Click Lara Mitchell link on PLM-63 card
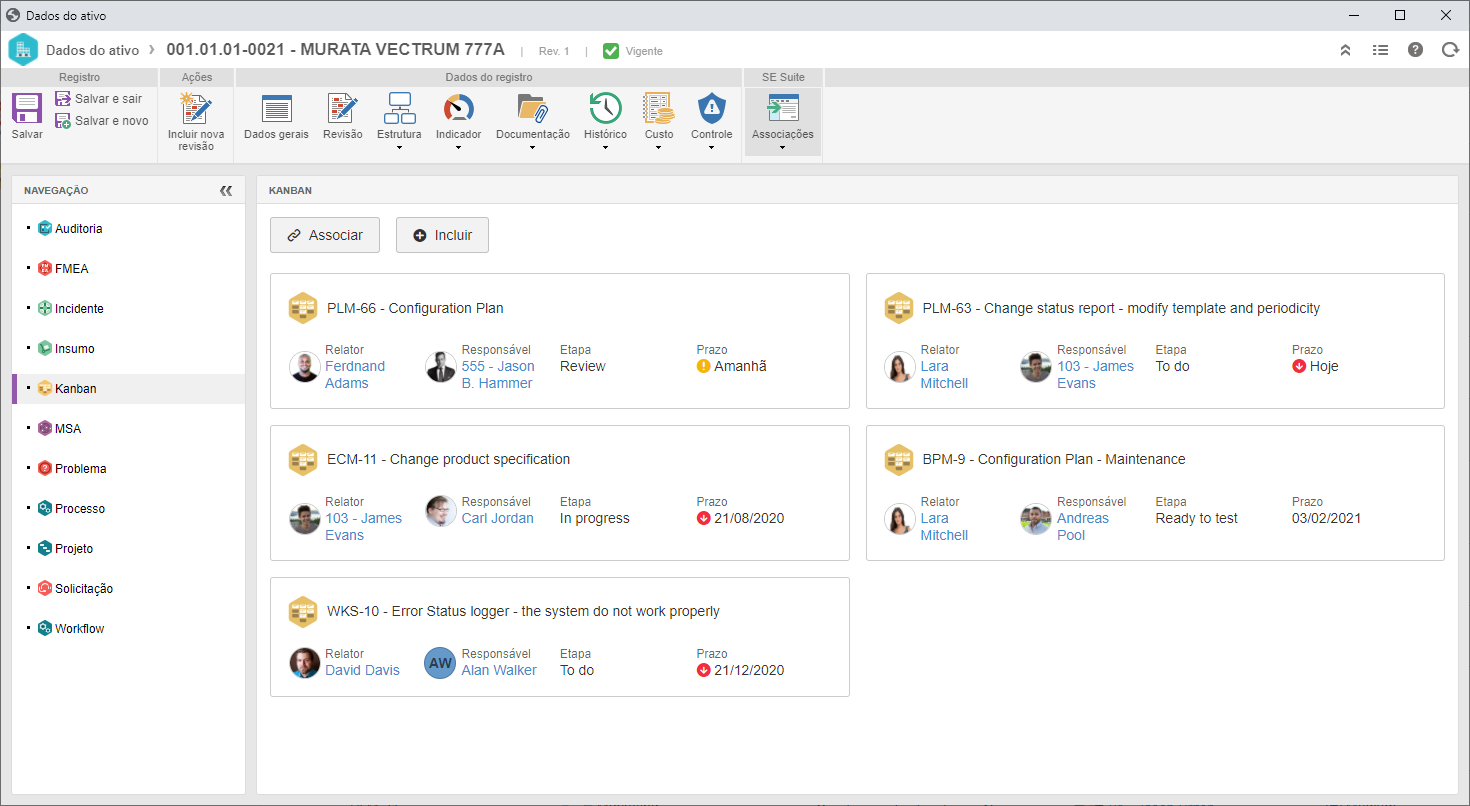The width and height of the screenshot is (1470, 806). tap(944, 375)
